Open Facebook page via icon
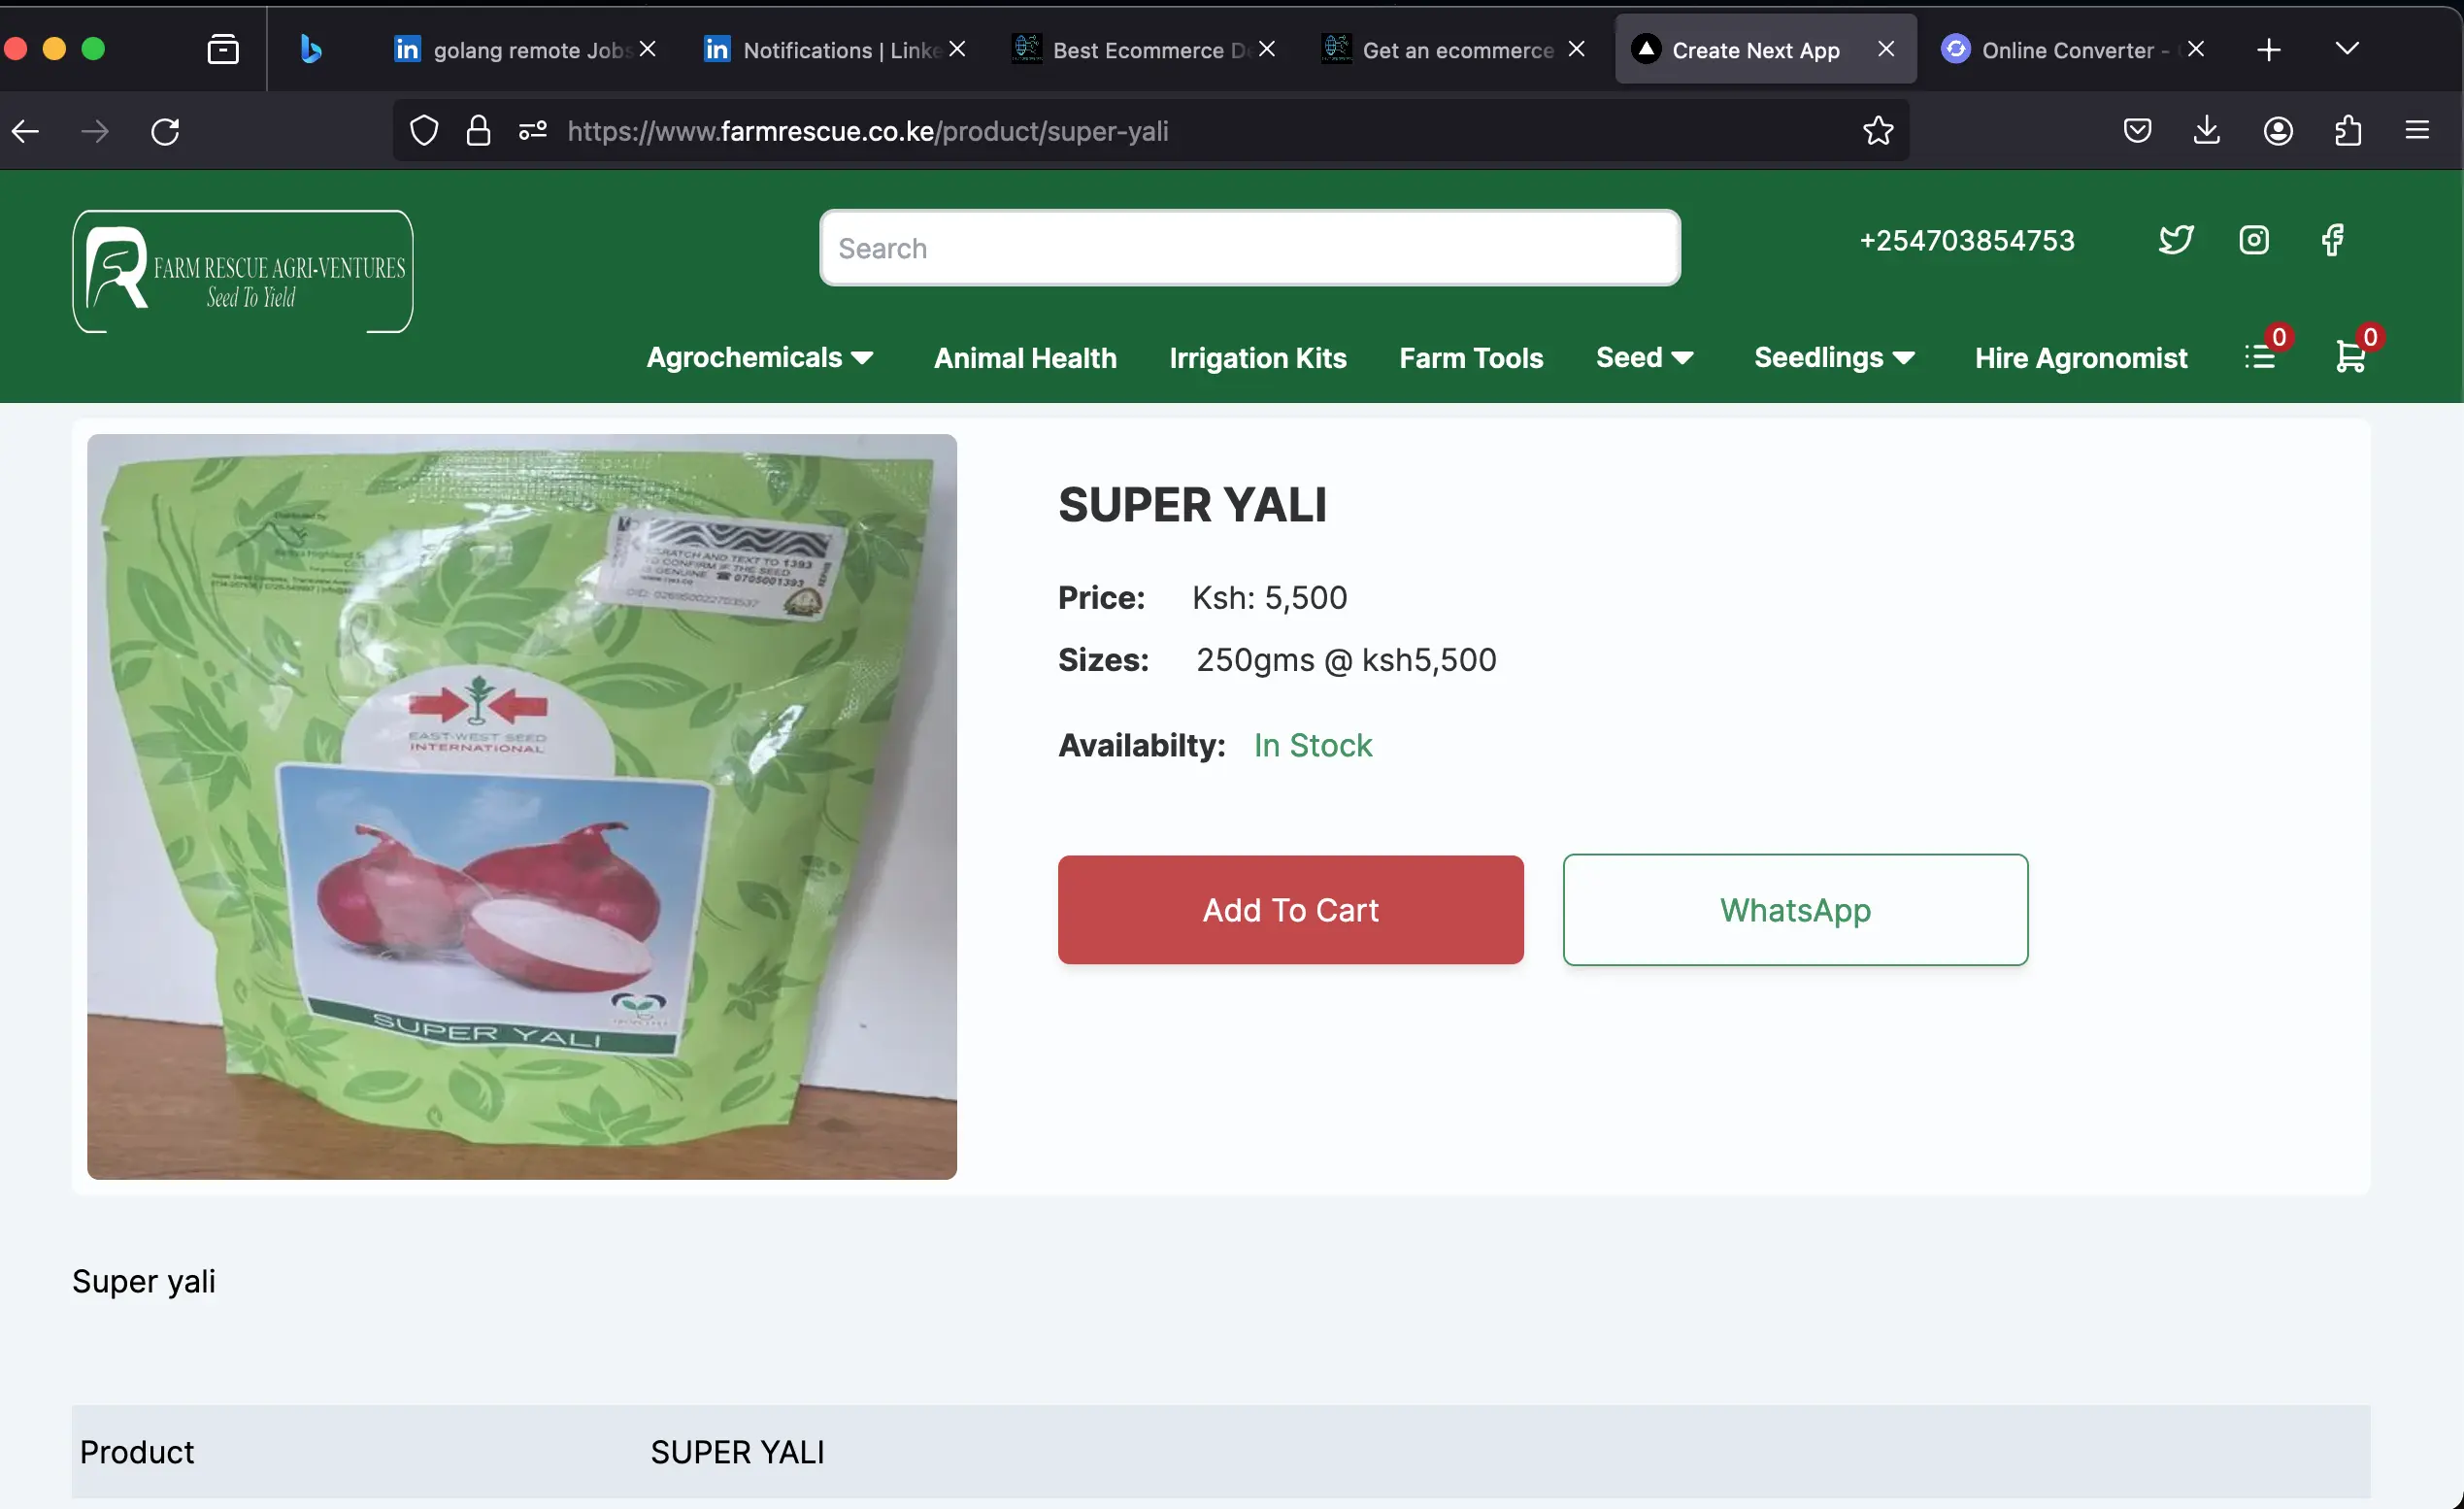The height and width of the screenshot is (1509, 2464). [2332, 240]
